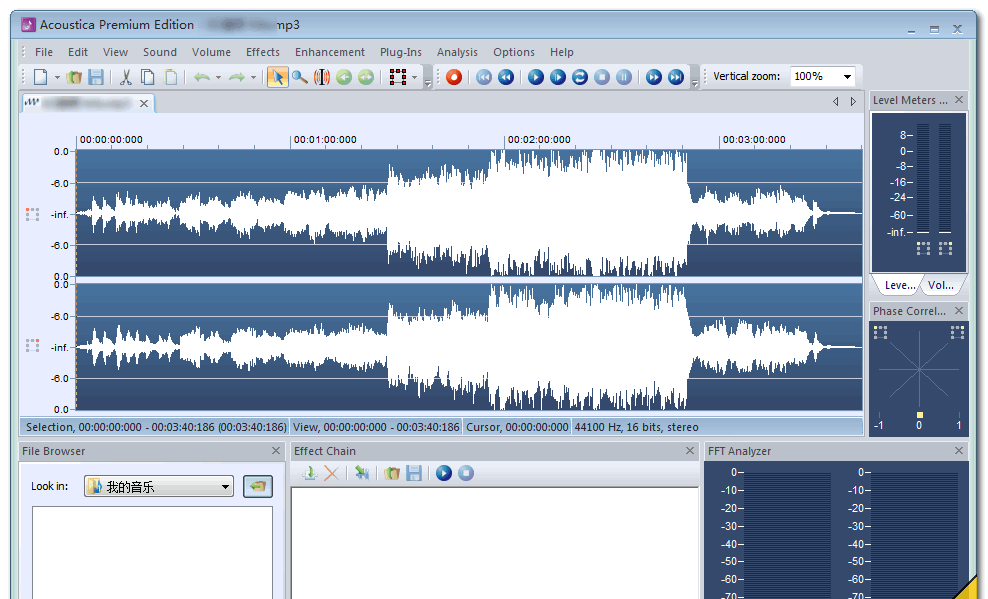Expand the transport toolbar overflow options arrow

695,83
